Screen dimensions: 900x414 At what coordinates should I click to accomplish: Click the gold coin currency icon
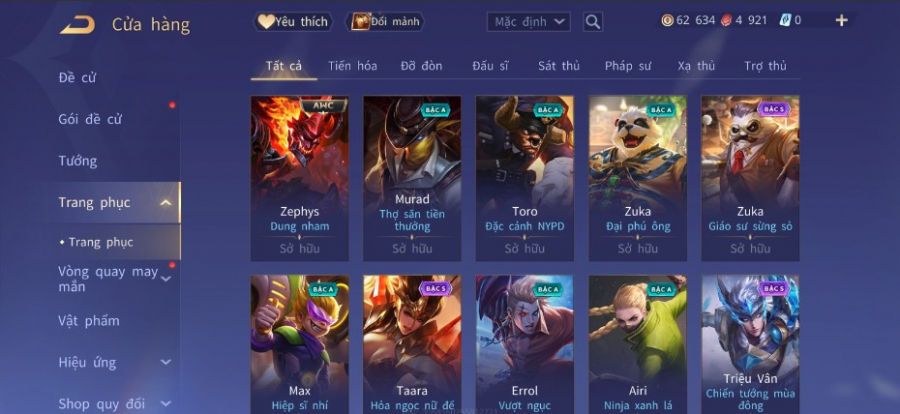(667, 21)
